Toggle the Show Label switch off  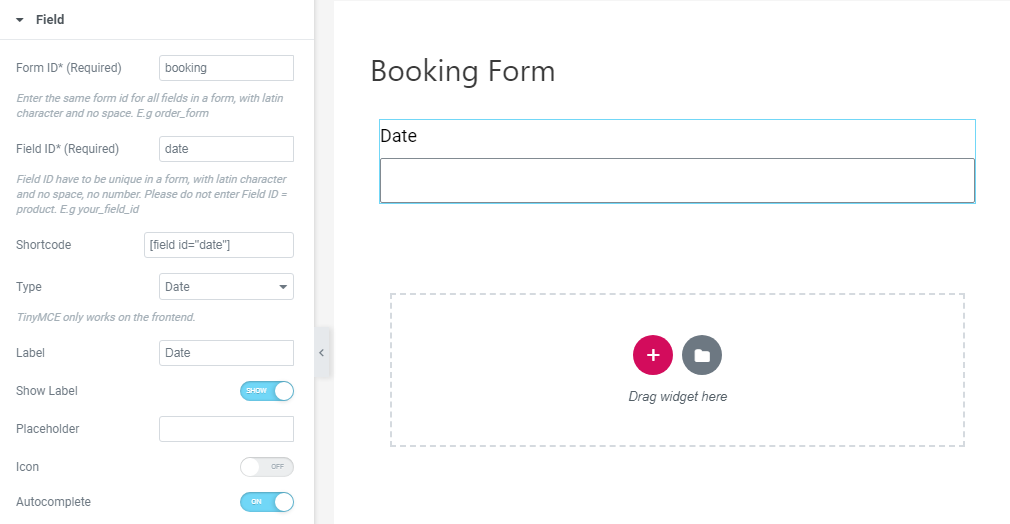tap(267, 391)
